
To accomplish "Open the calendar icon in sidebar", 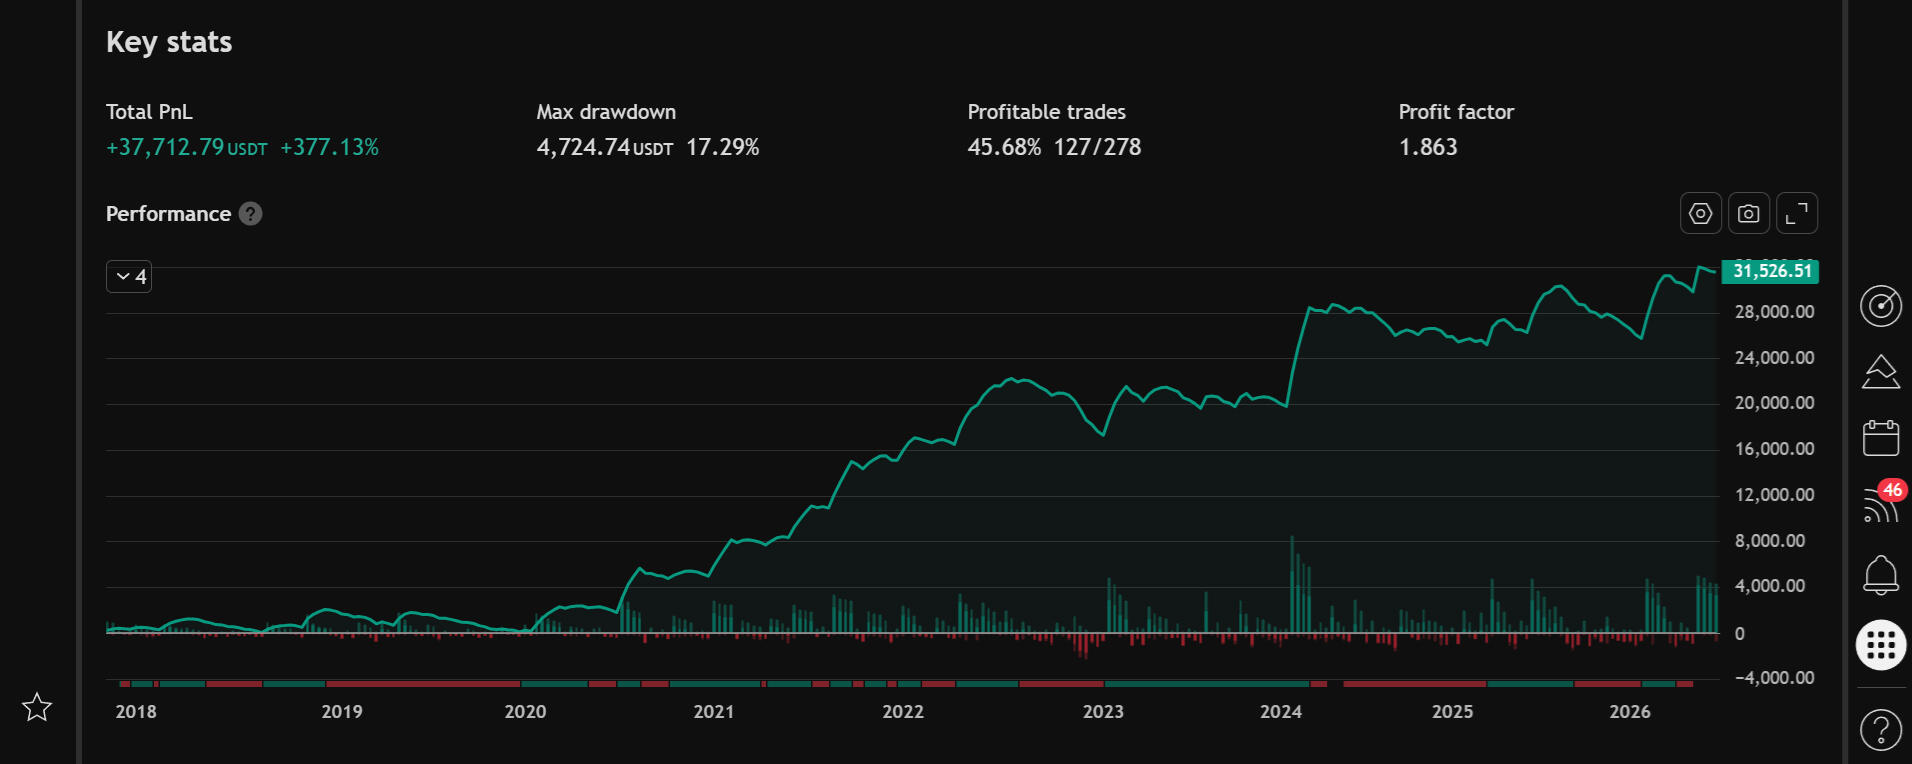I will click(x=1880, y=438).
